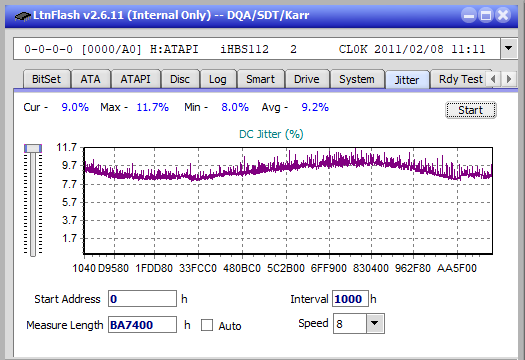525x360 pixels.
Task: Close the LtnFlash window
Action: [503, 15]
